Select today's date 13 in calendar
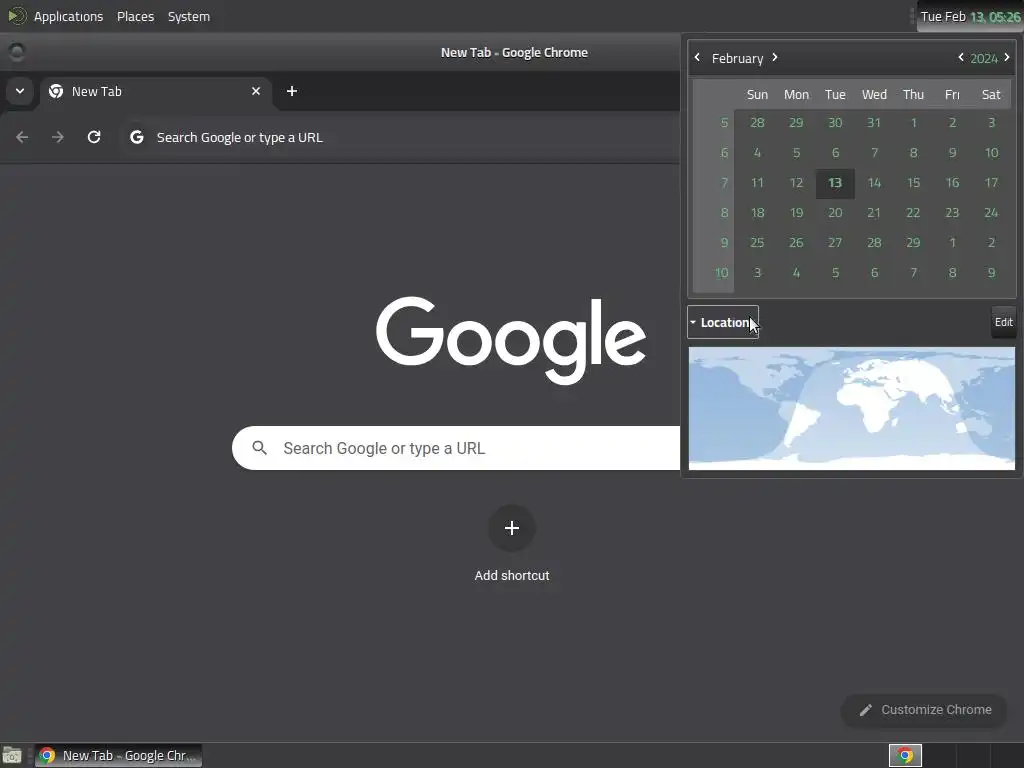This screenshot has width=1024, height=768. pyautogui.click(x=835, y=183)
